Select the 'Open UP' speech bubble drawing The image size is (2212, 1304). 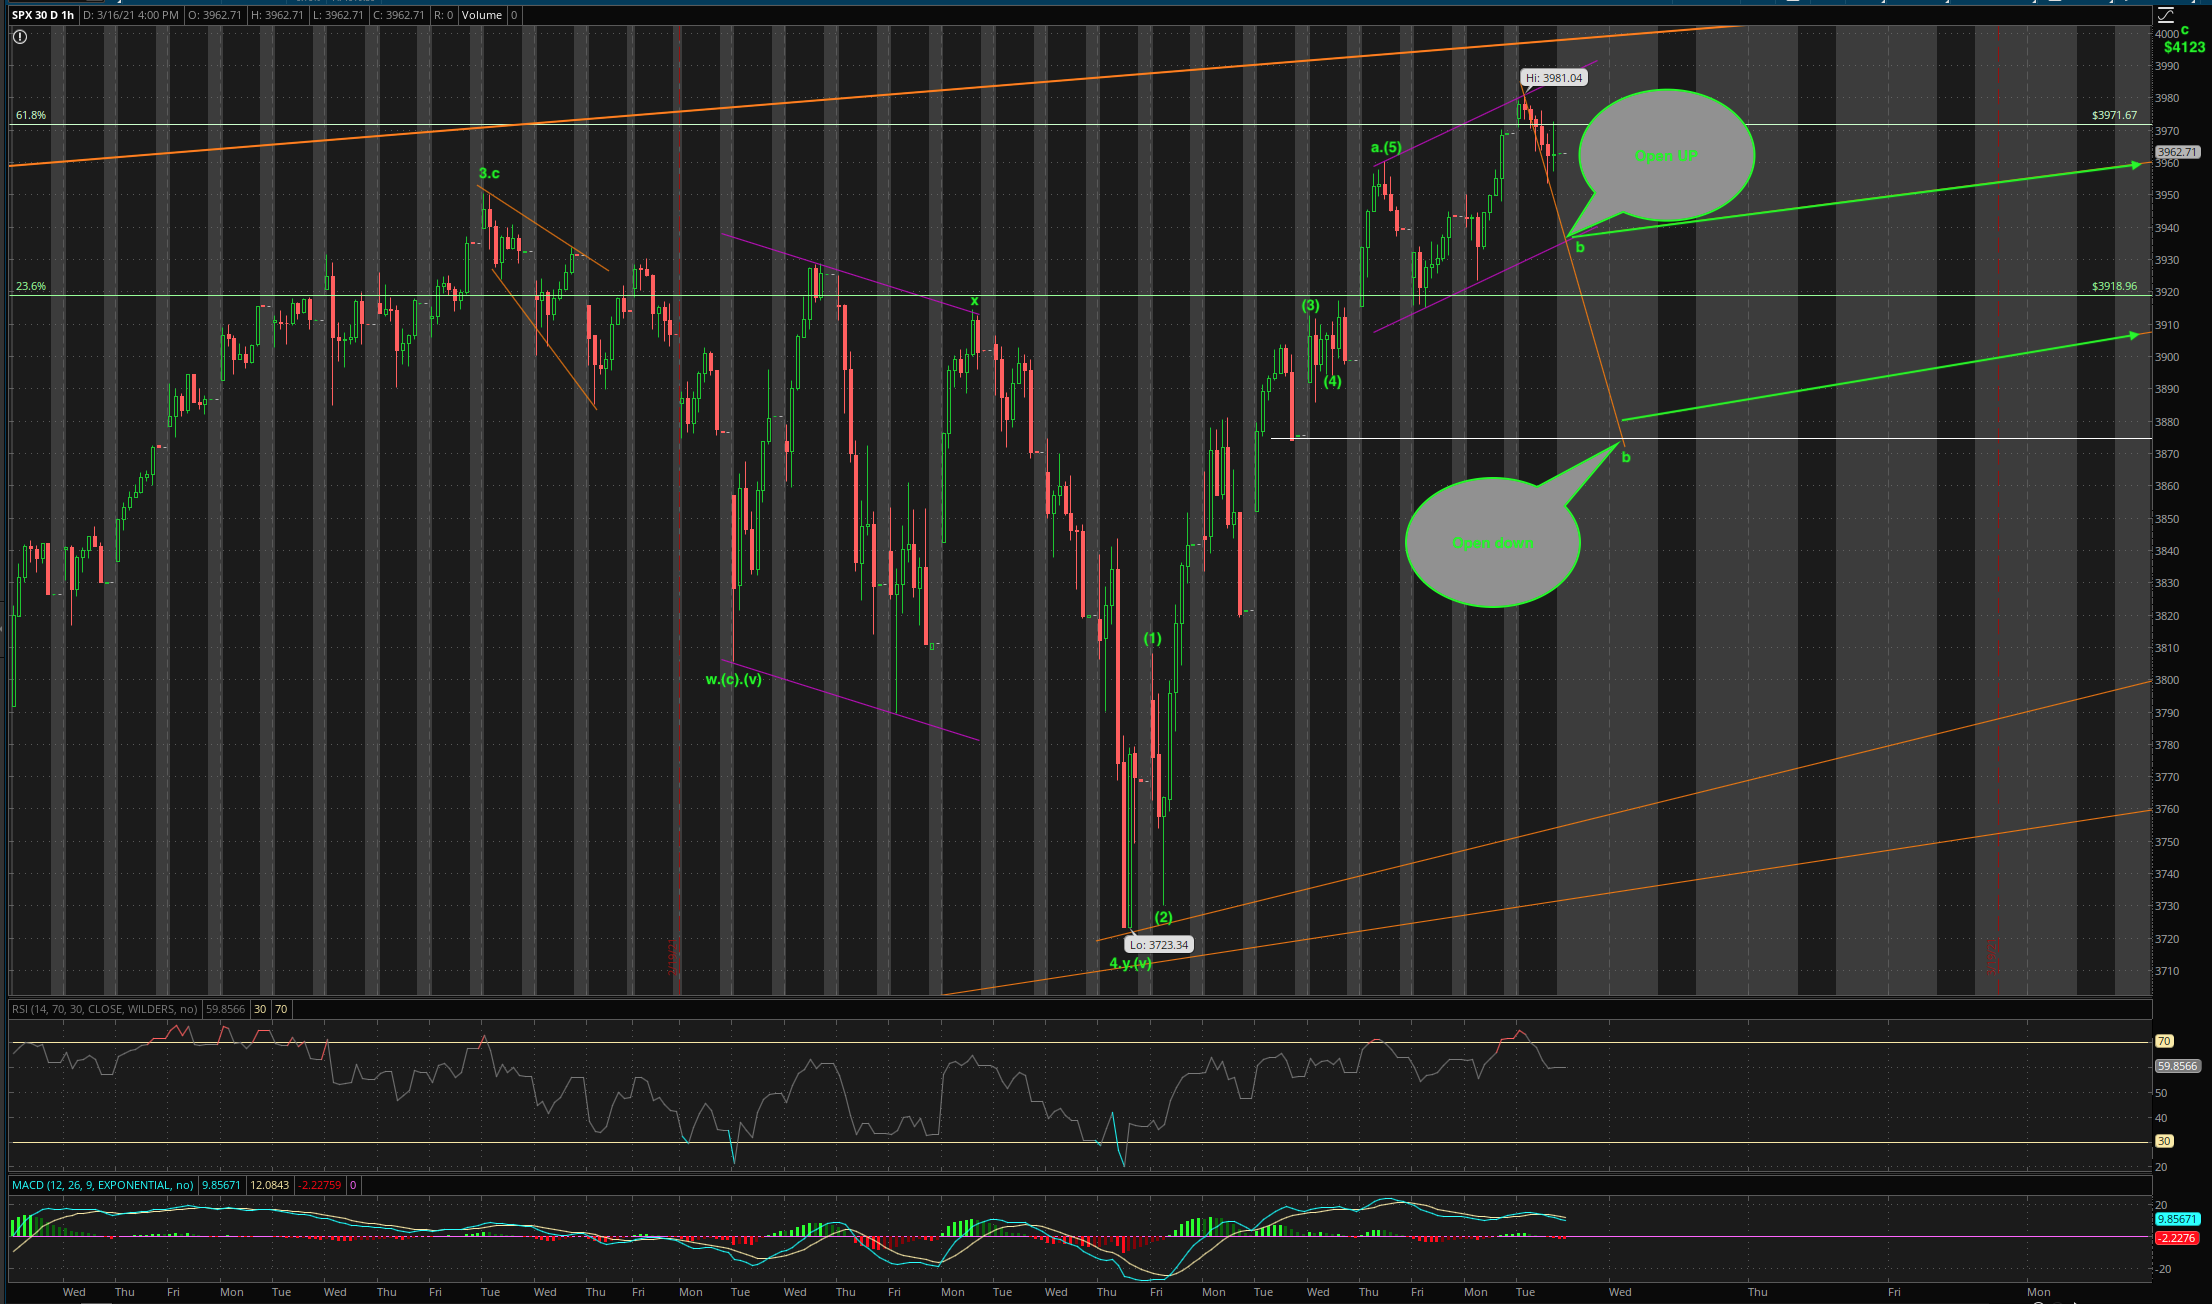pyautogui.click(x=1666, y=156)
